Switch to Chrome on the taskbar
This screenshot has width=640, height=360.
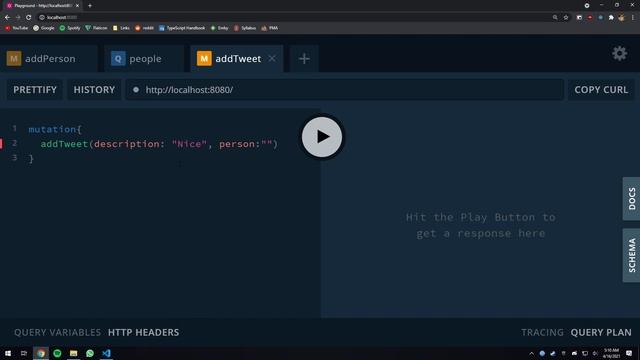click(x=41, y=353)
